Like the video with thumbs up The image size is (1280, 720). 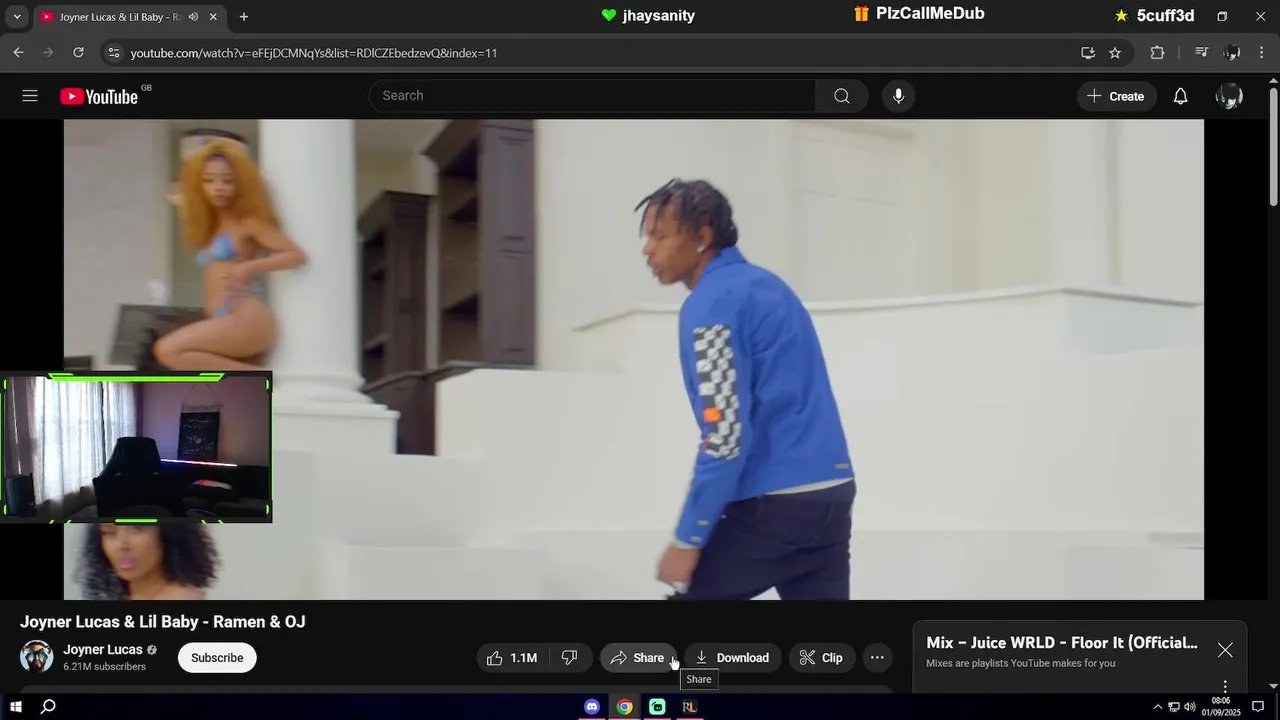click(x=513, y=657)
